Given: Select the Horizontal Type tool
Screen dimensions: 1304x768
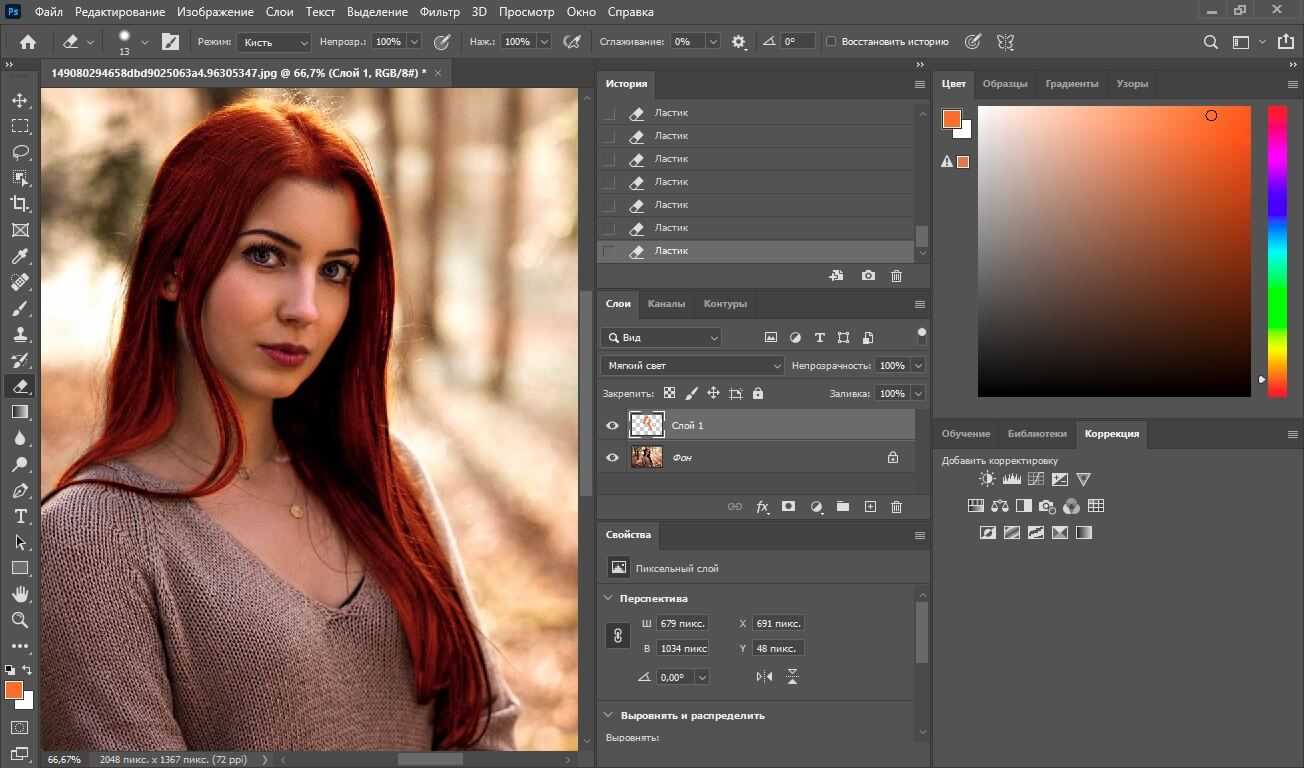Looking at the screenshot, I should click(20, 516).
